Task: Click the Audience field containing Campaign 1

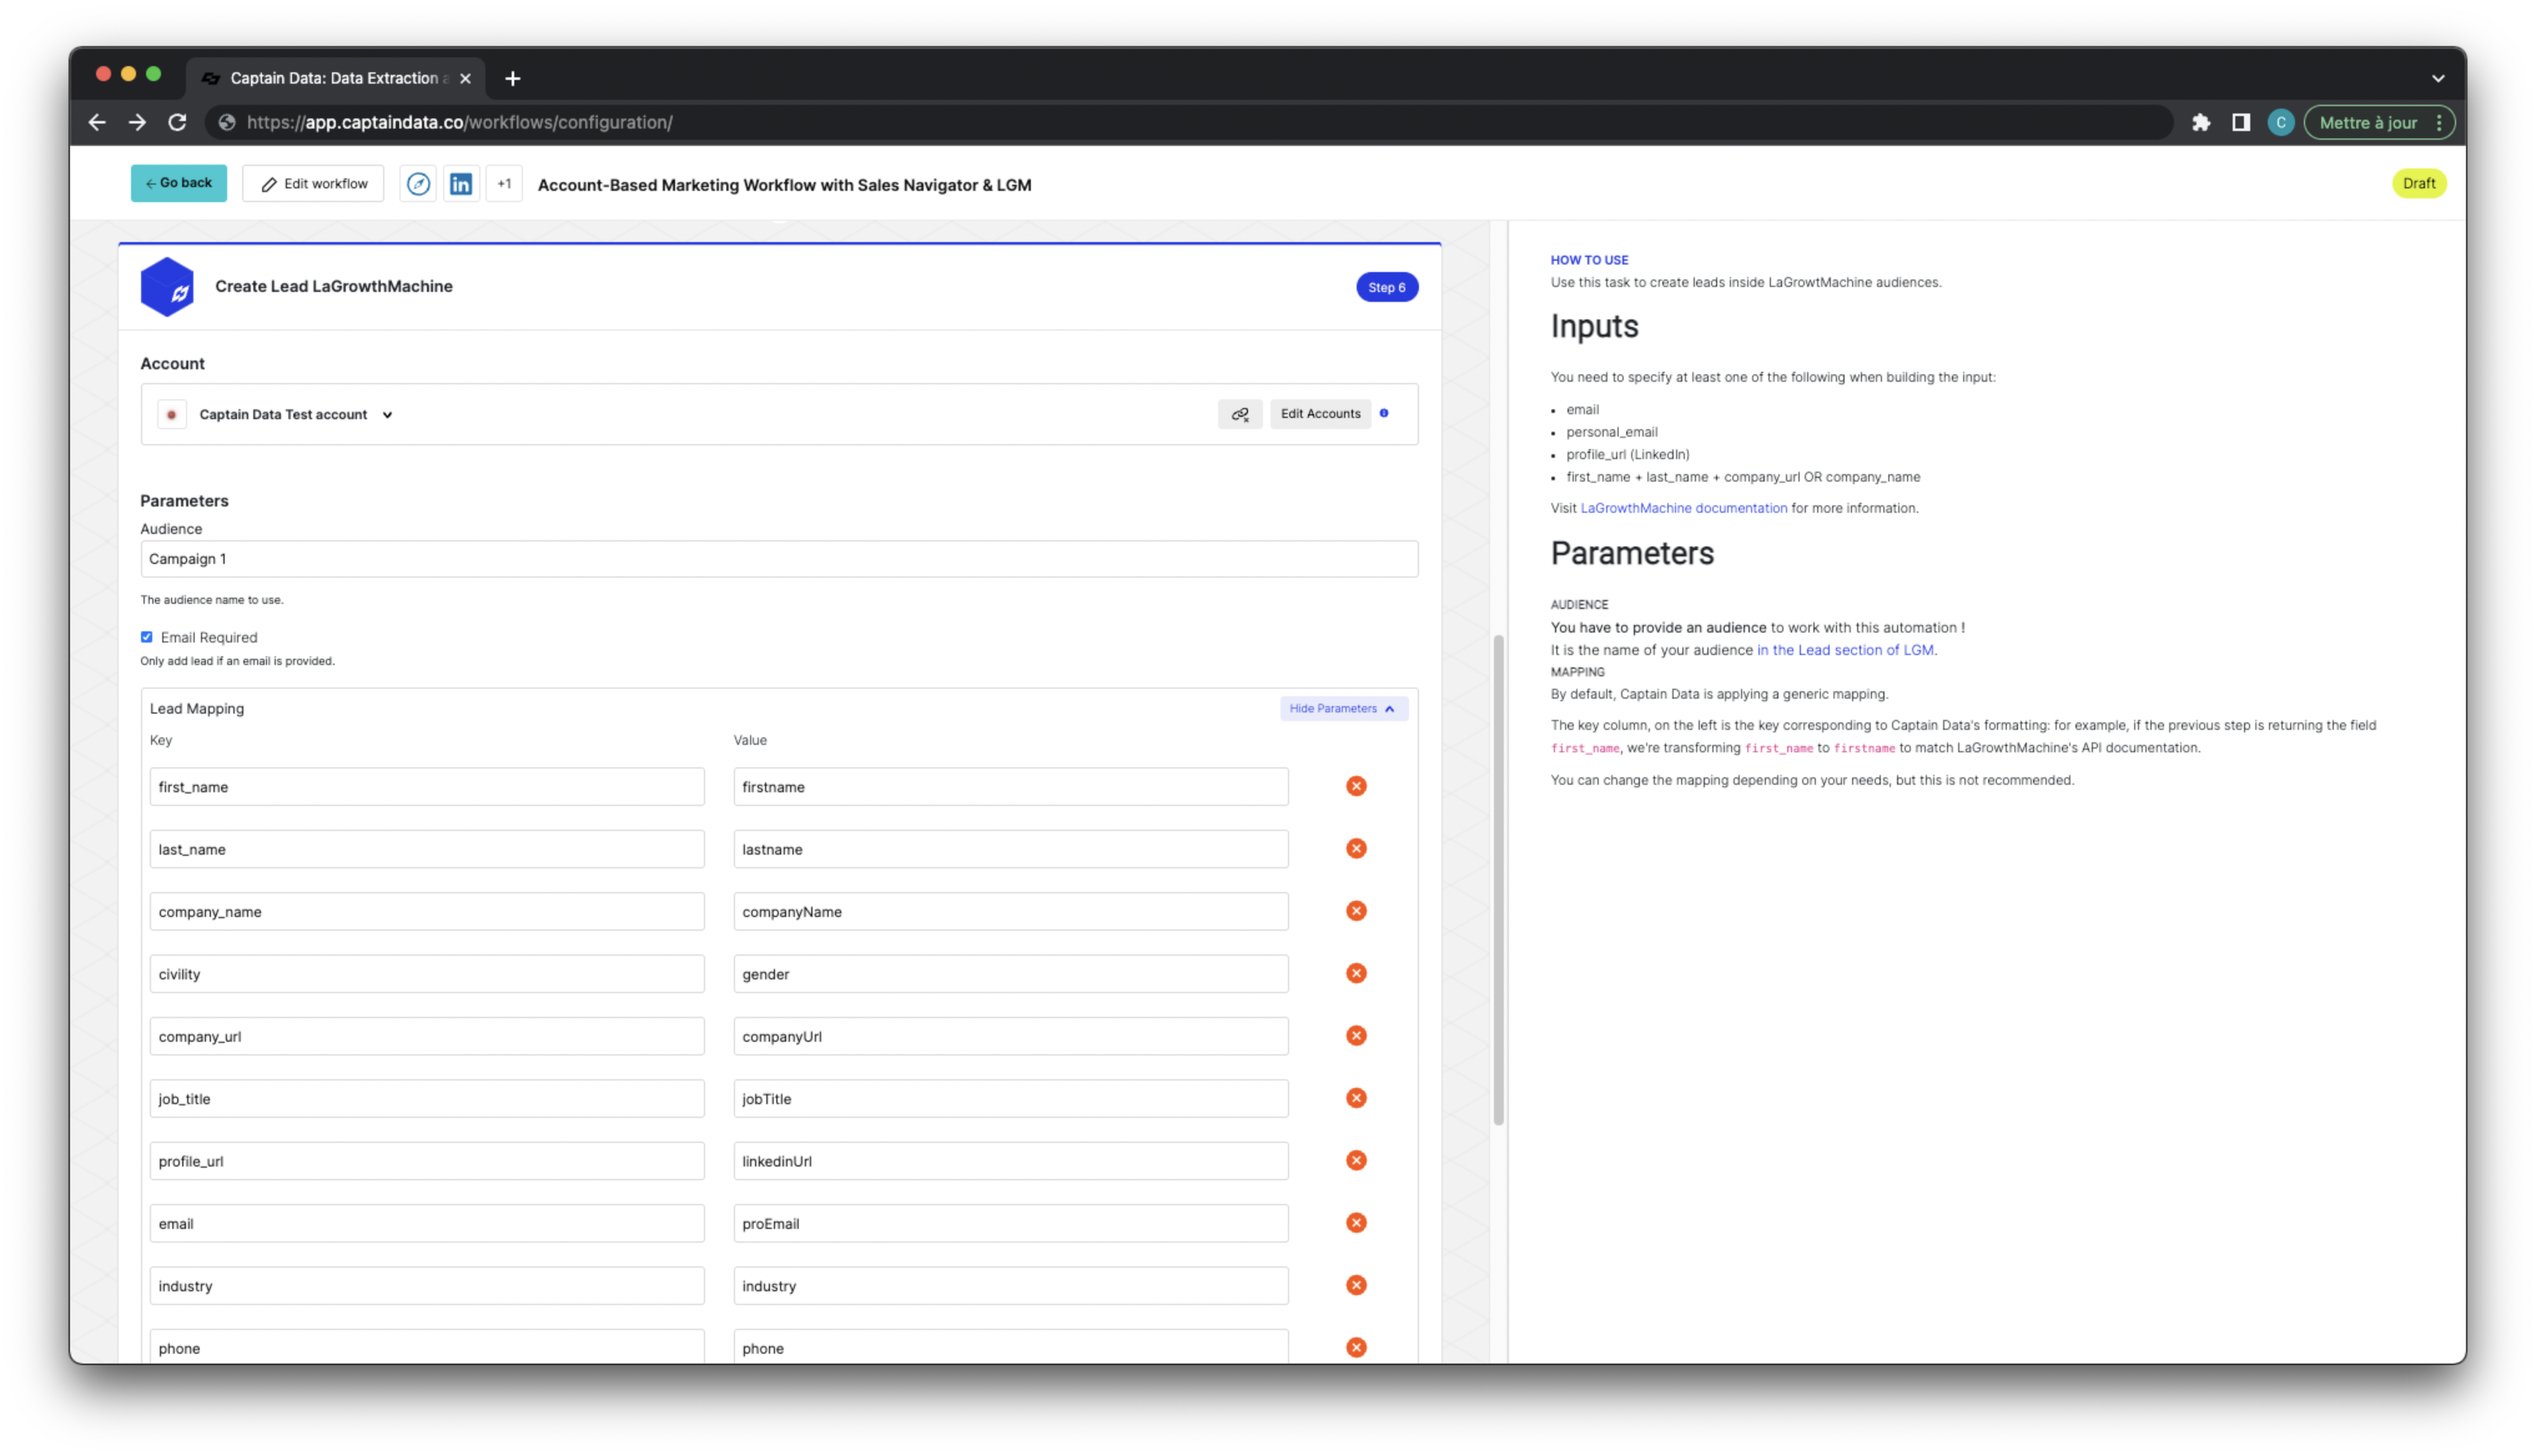Action: pyautogui.click(x=779, y=559)
